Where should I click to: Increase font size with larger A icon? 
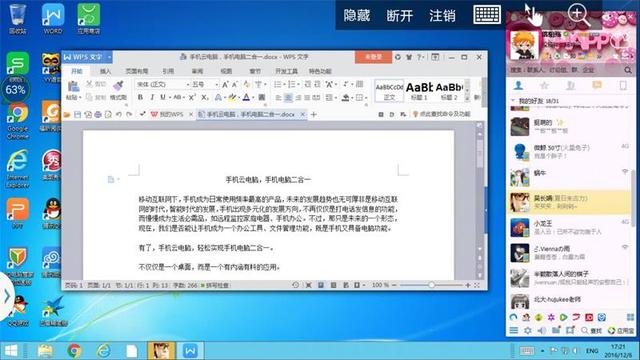[225, 84]
